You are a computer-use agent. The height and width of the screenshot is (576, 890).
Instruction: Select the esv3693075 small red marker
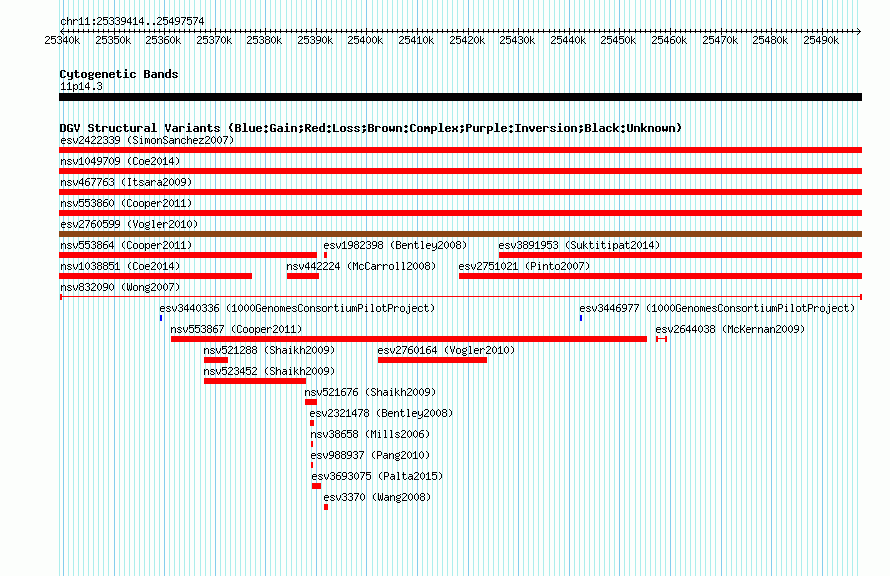[x=316, y=486]
